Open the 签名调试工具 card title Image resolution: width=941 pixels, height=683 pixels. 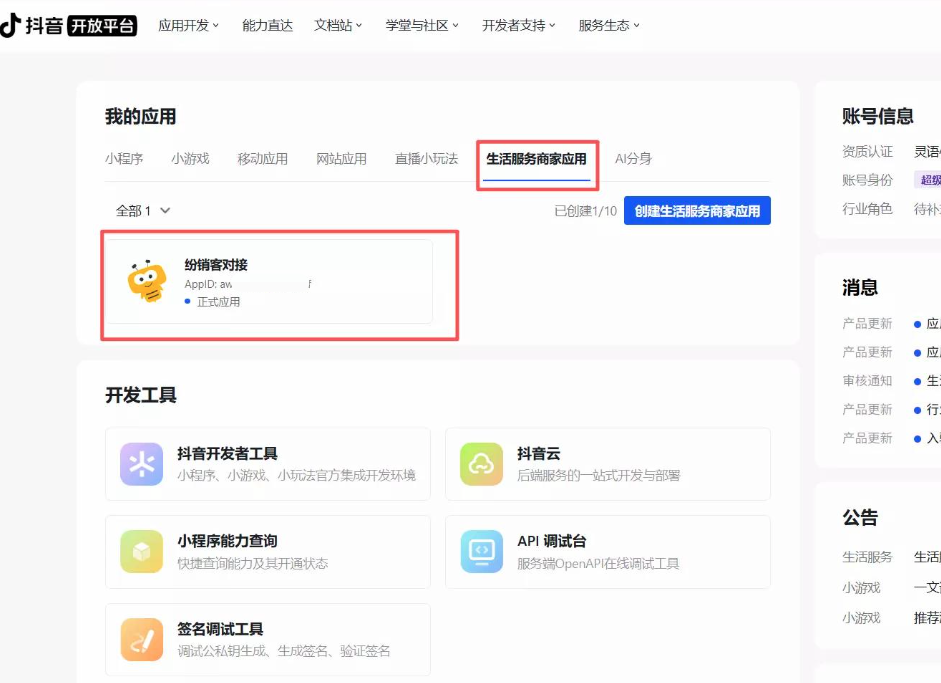[220, 629]
